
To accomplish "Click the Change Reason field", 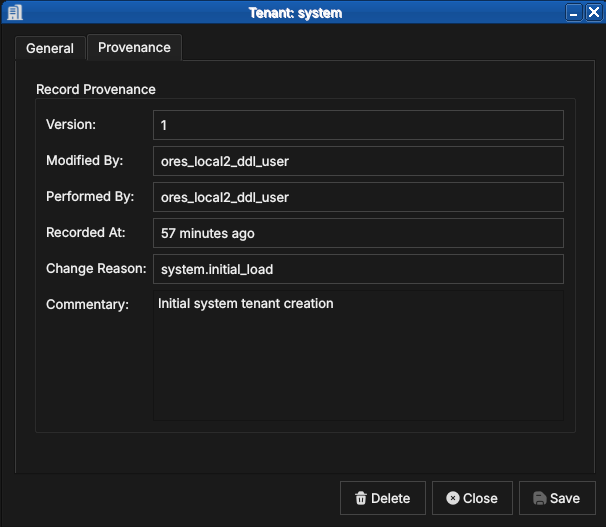I will [358, 269].
